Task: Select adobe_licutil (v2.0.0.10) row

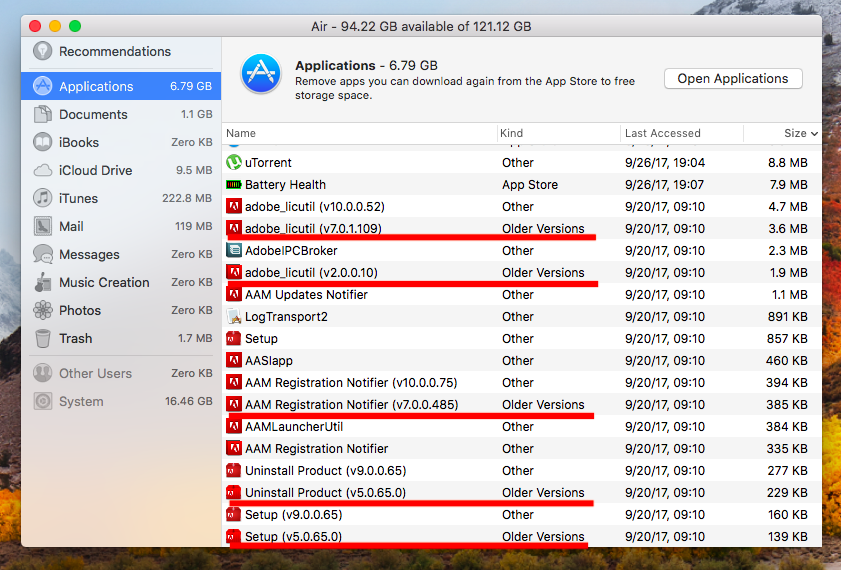Action: point(521,272)
